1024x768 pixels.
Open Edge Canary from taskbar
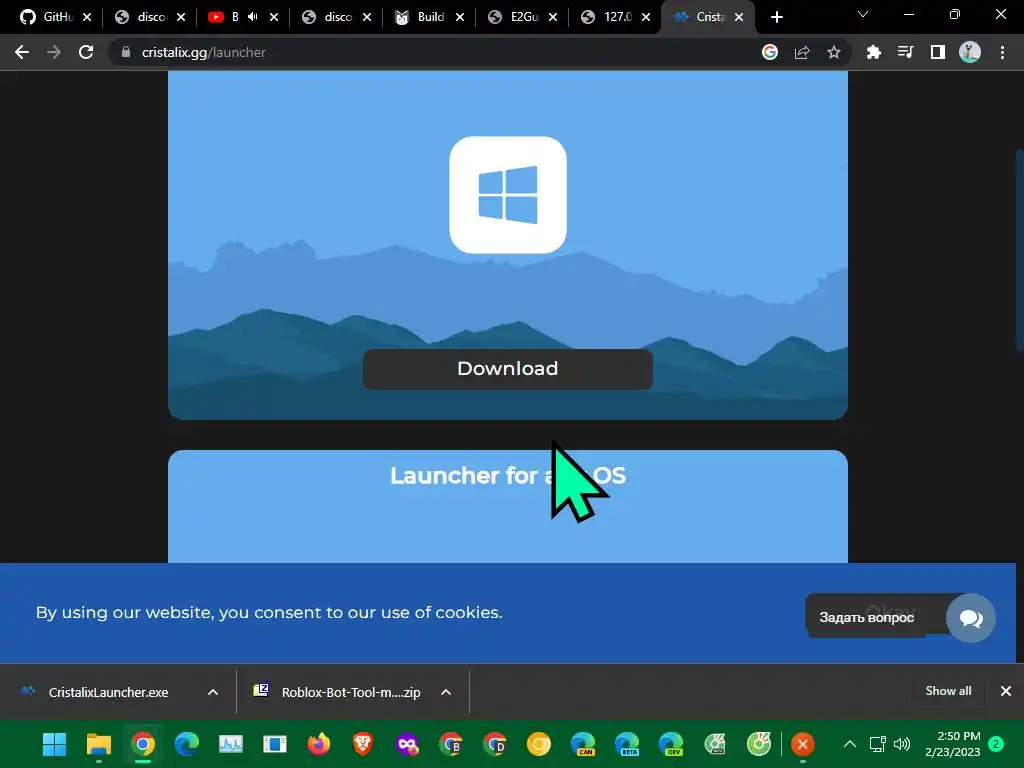click(x=583, y=744)
